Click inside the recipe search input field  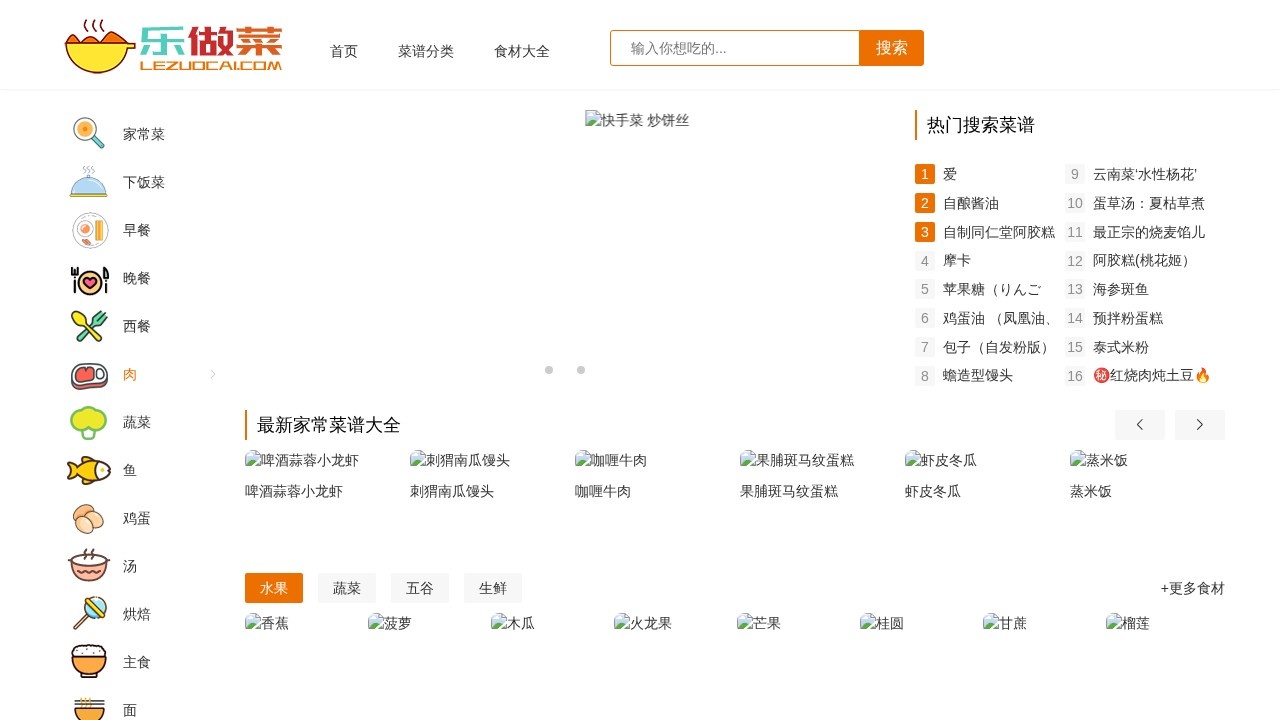pos(735,47)
